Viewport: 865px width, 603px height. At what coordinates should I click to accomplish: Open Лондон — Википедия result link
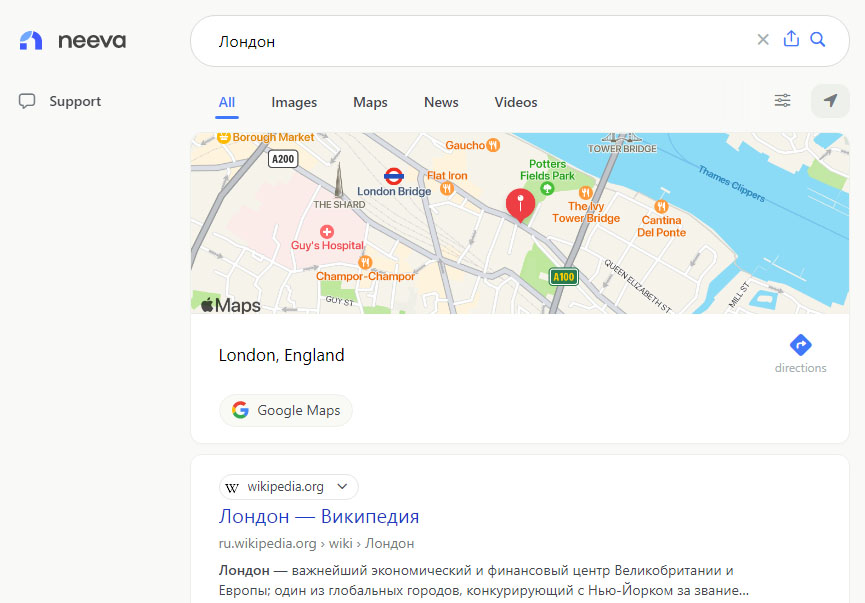(x=319, y=516)
